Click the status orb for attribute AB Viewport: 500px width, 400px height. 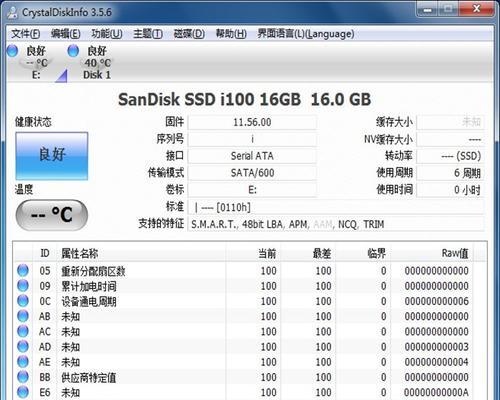pyautogui.click(x=23, y=316)
